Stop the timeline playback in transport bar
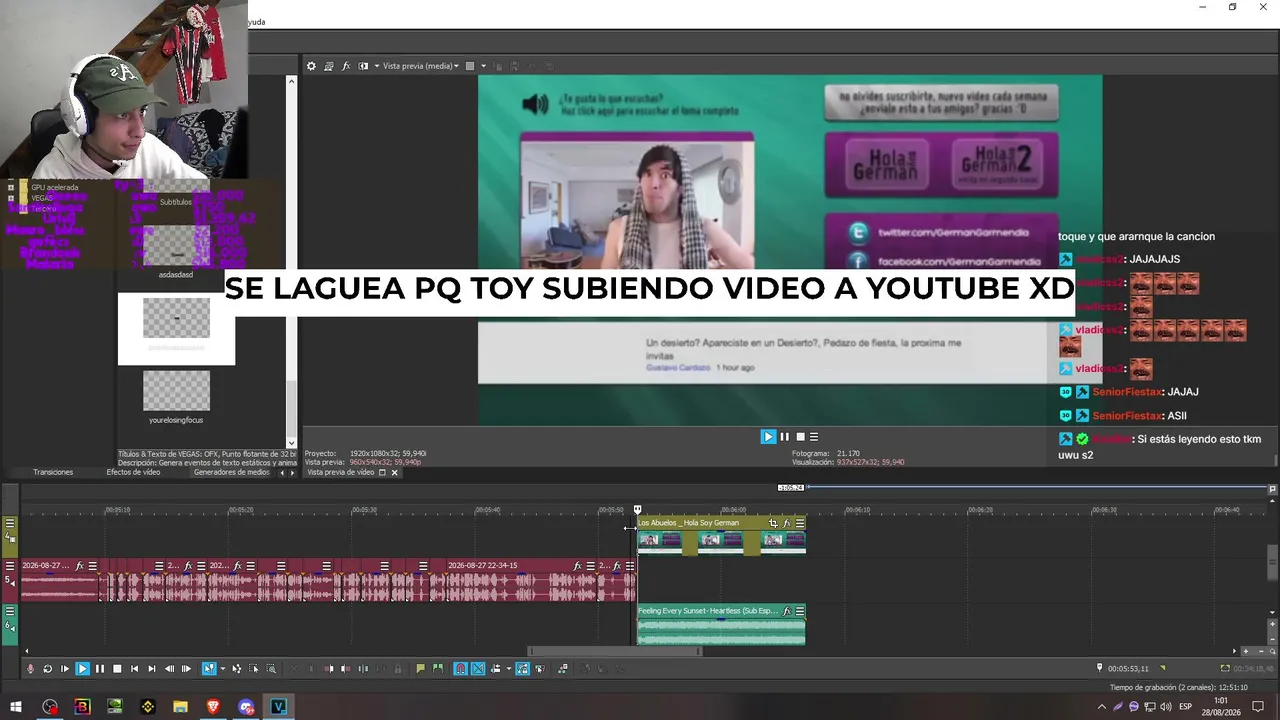The width and height of the screenshot is (1280, 720). pos(117,669)
